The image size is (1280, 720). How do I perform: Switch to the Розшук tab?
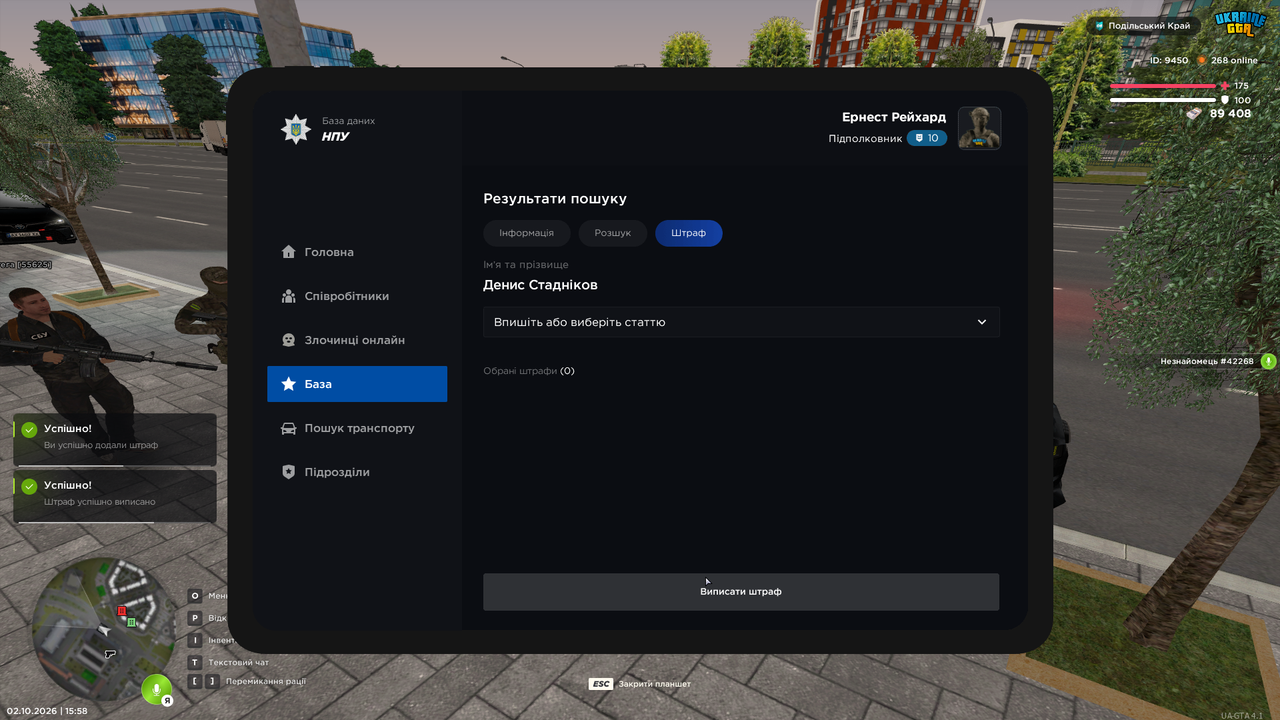pyautogui.click(x=613, y=233)
